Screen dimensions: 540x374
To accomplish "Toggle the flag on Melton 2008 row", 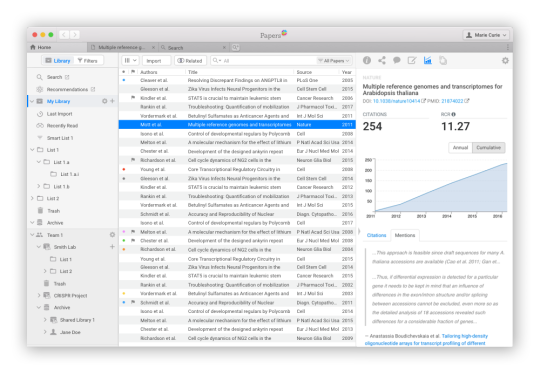I will (x=133, y=232).
